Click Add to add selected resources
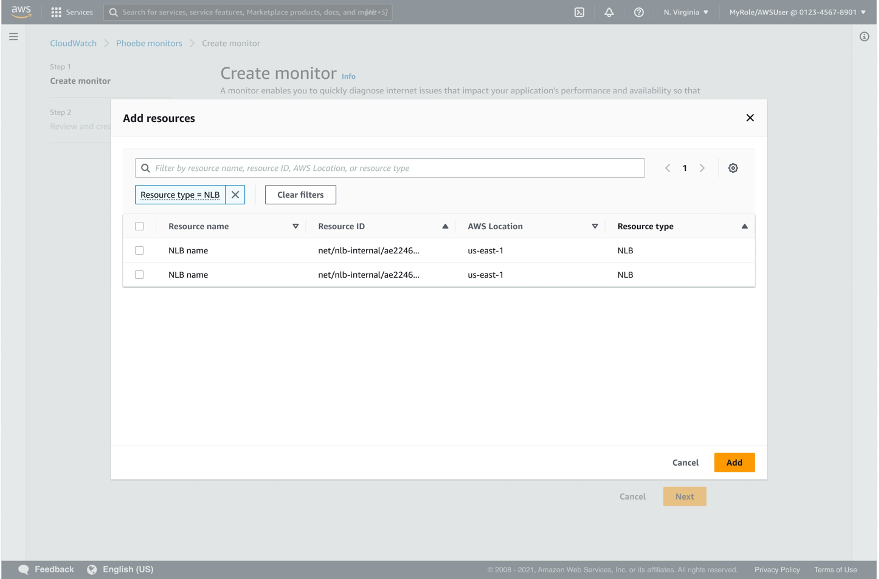Screen dimensions: 879x579 (734, 462)
